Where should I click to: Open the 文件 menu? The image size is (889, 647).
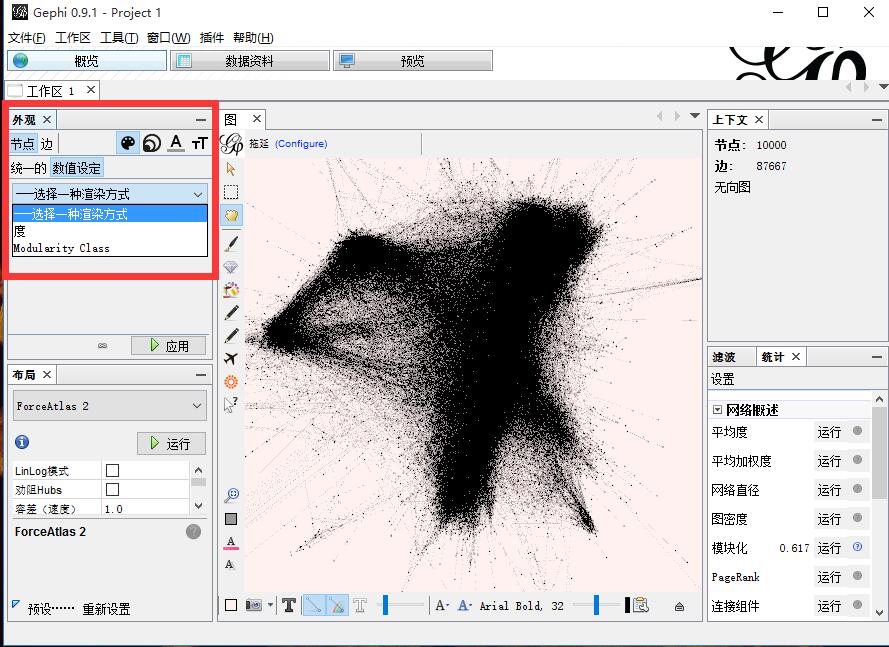click(27, 37)
